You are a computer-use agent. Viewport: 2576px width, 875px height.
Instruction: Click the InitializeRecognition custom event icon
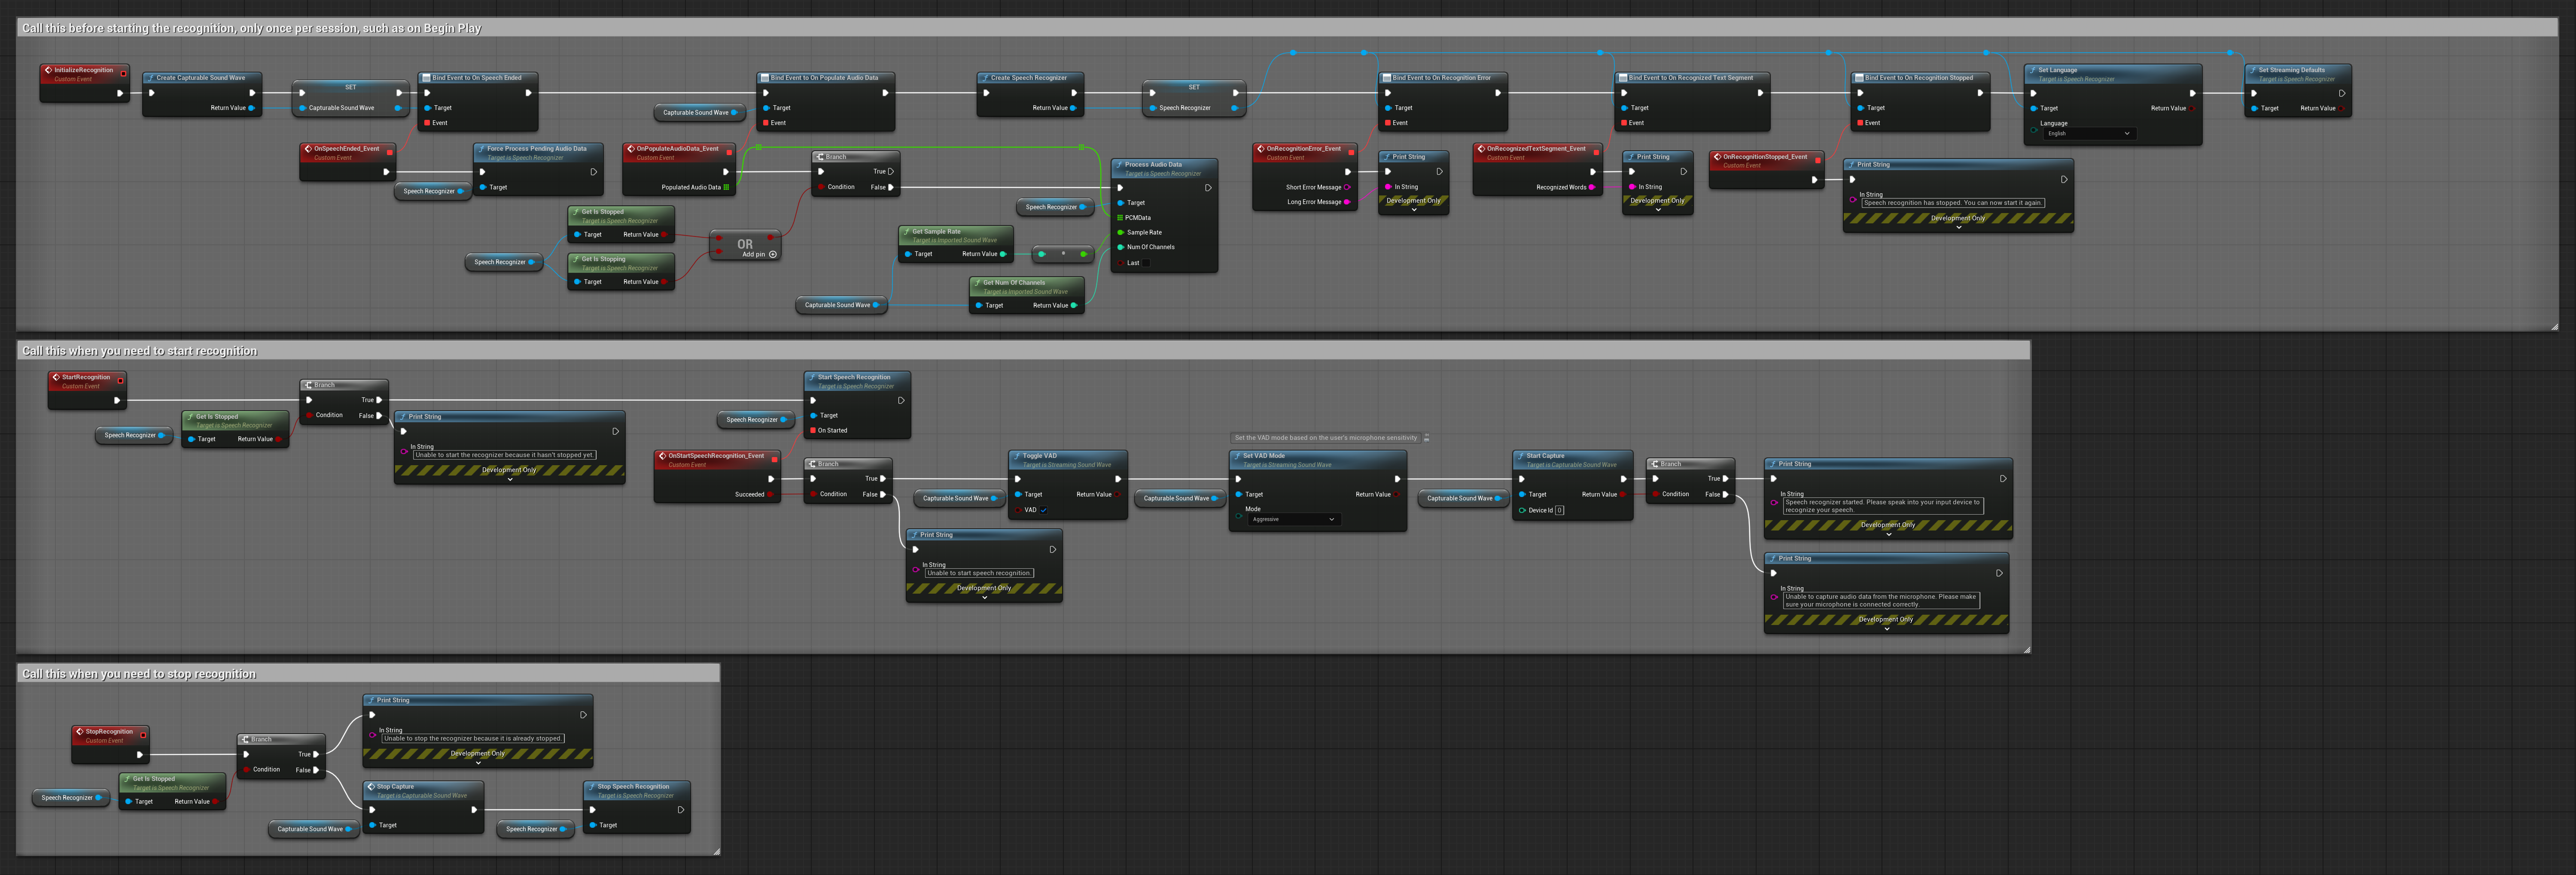(x=48, y=70)
